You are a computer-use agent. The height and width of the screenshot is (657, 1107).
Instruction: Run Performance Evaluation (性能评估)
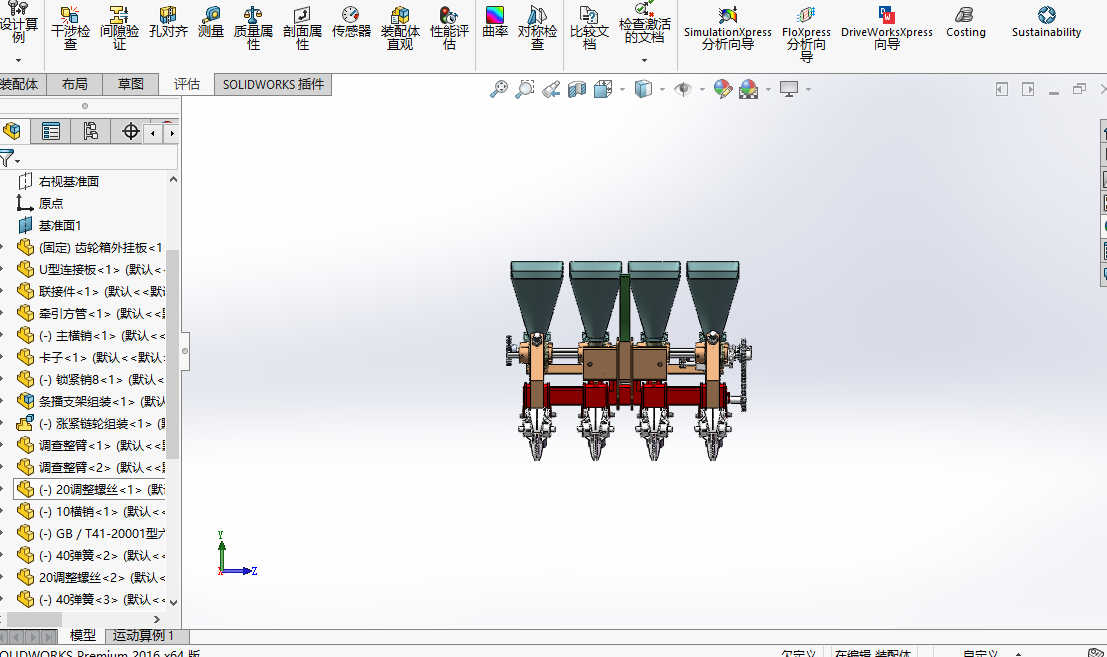tap(449, 28)
